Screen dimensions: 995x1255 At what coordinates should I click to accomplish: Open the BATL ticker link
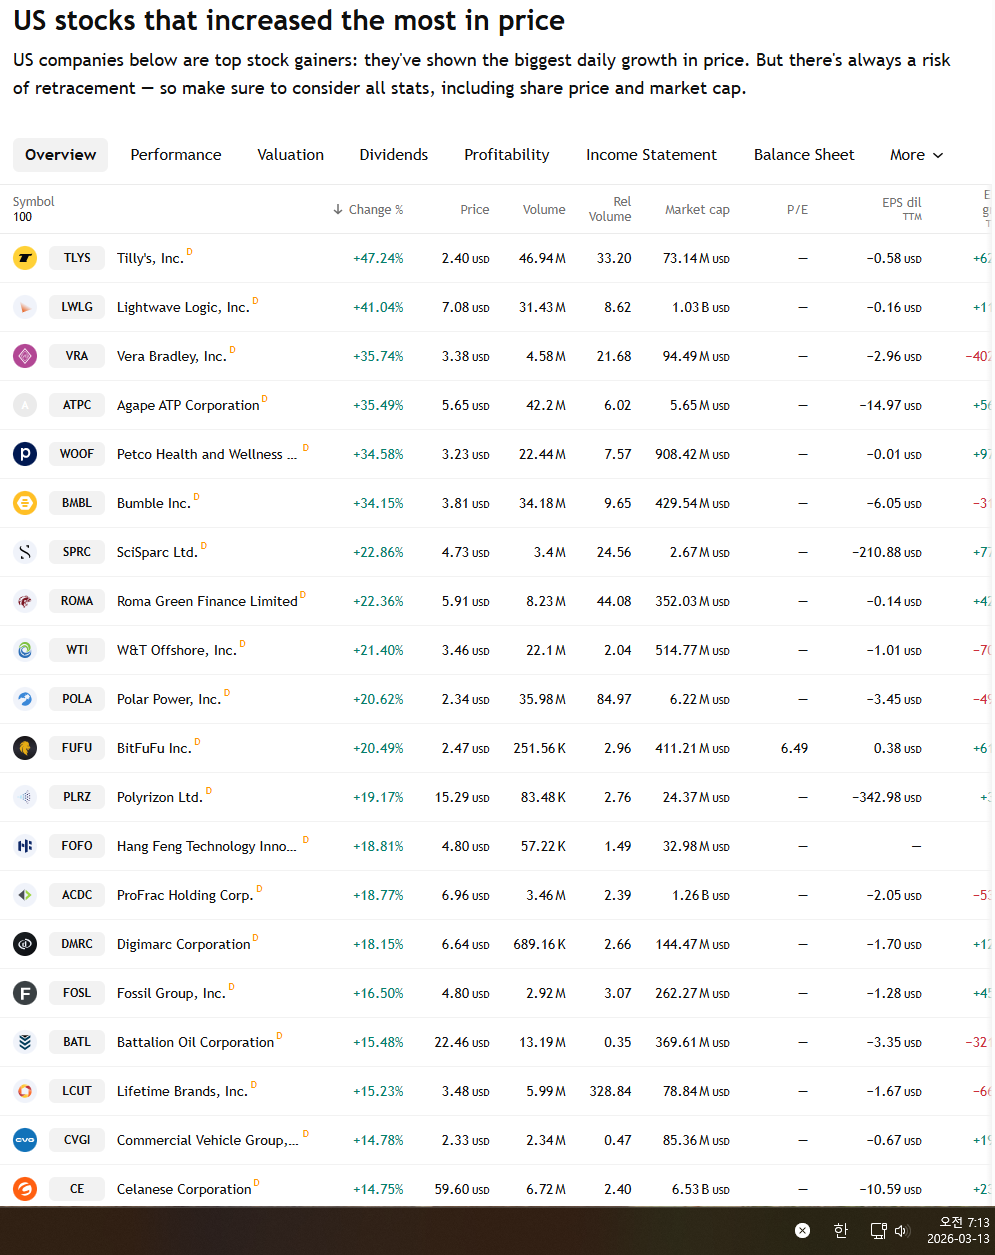(x=77, y=1042)
